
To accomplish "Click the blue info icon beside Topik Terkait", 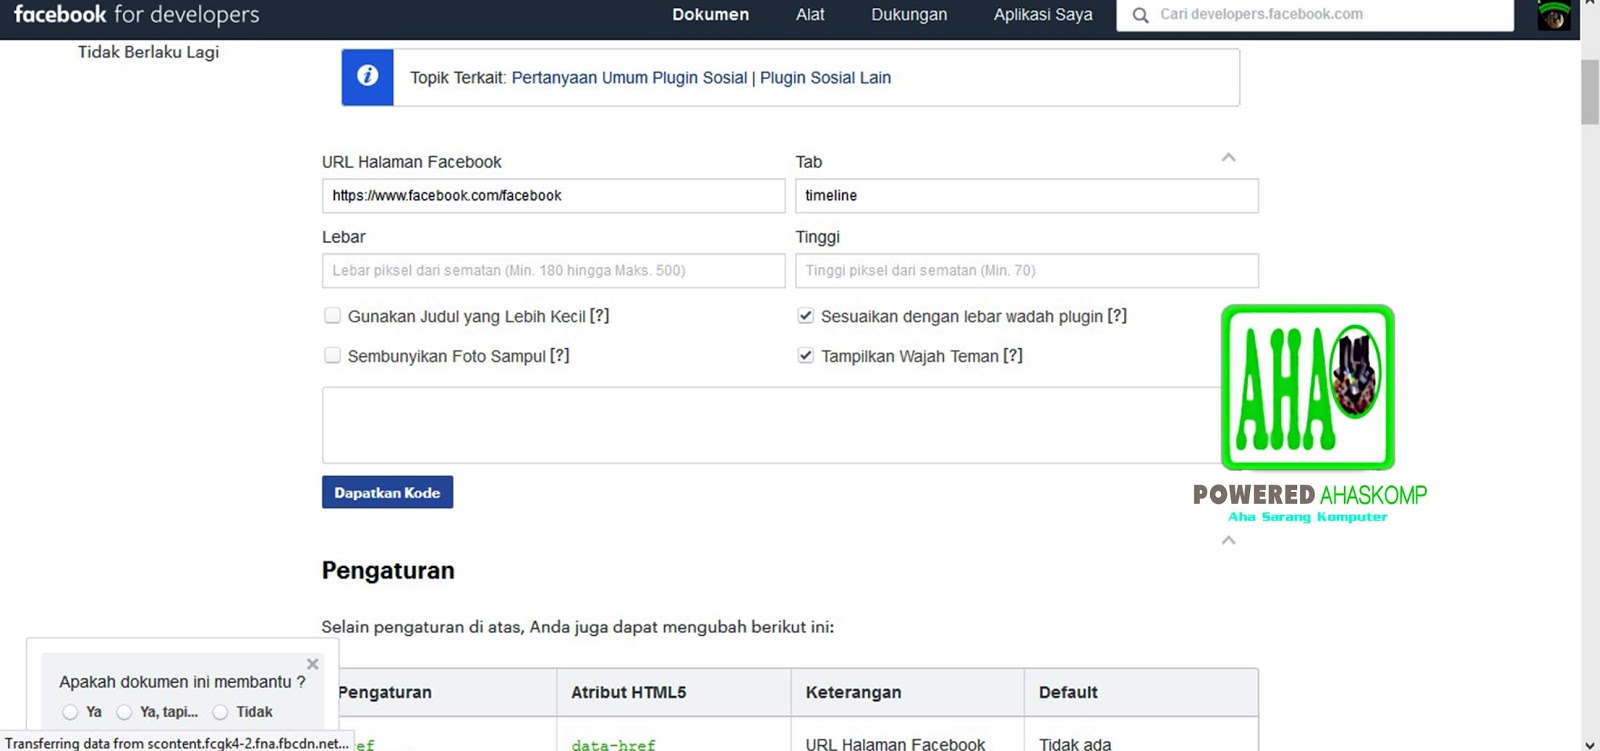I will pos(367,77).
